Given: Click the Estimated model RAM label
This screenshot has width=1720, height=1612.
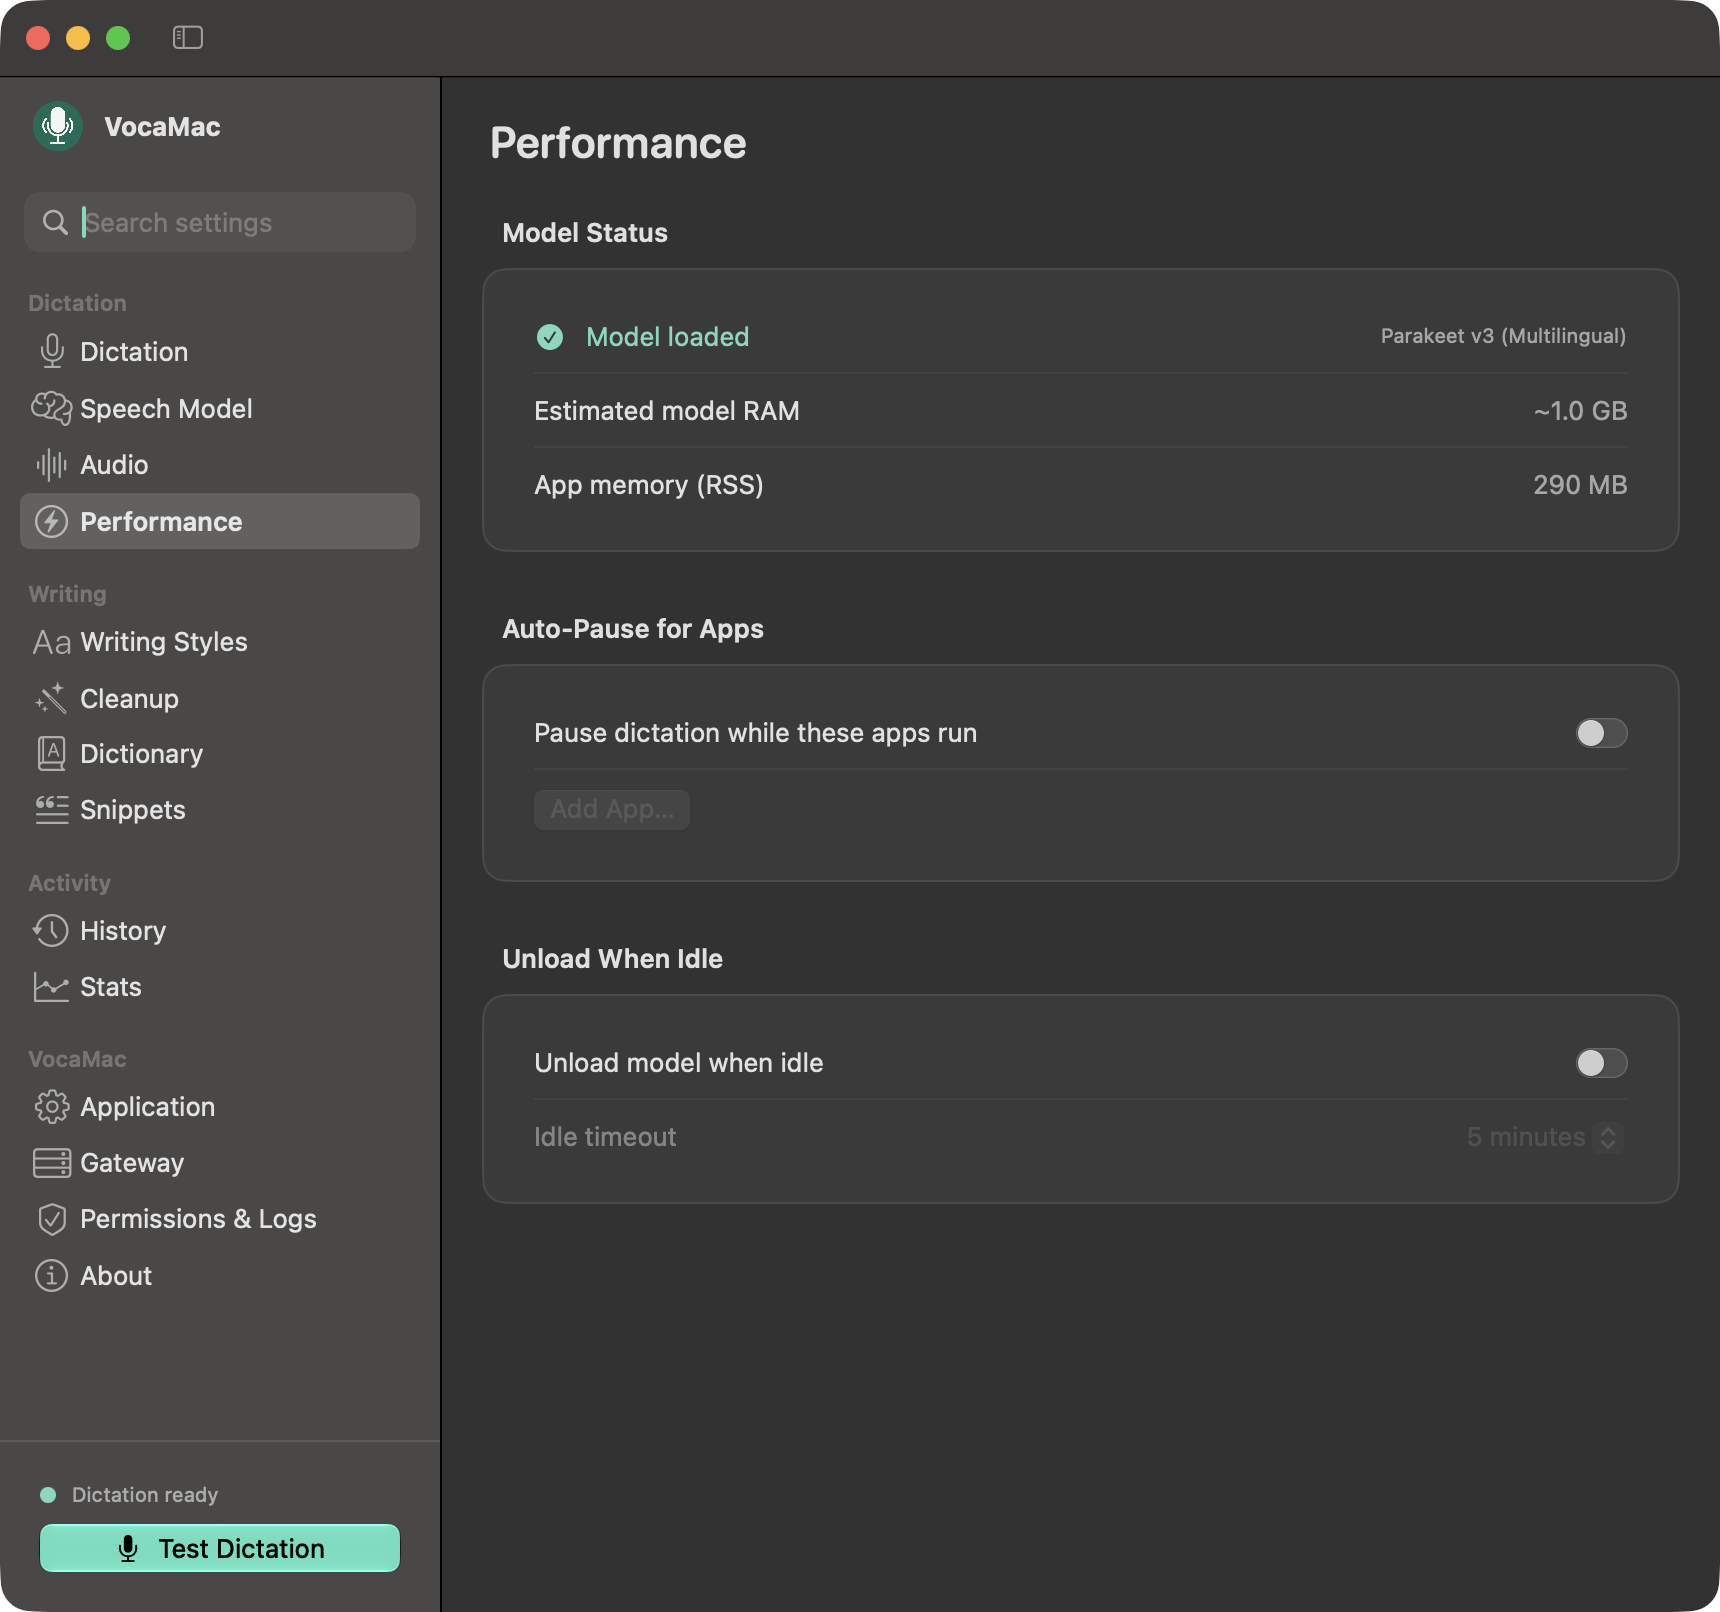Looking at the screenshot, I should (x=667, y=411).
